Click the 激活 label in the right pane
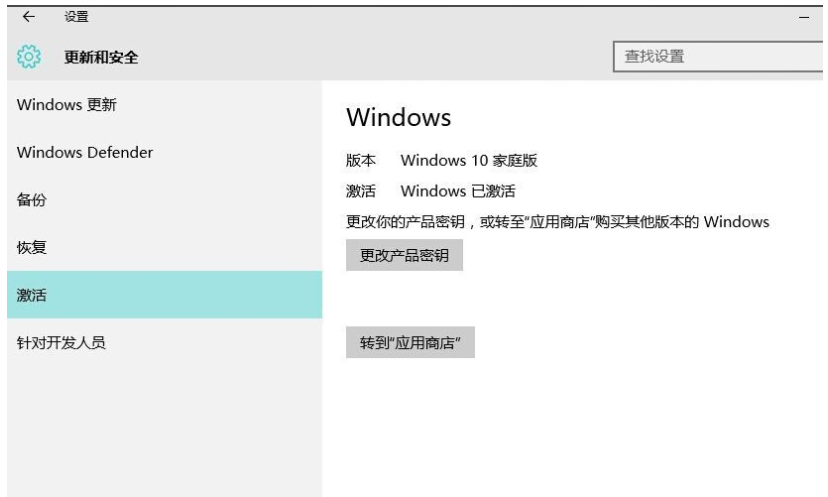The height and width of the screenshot is (497, 828). [x=360, y=191]
